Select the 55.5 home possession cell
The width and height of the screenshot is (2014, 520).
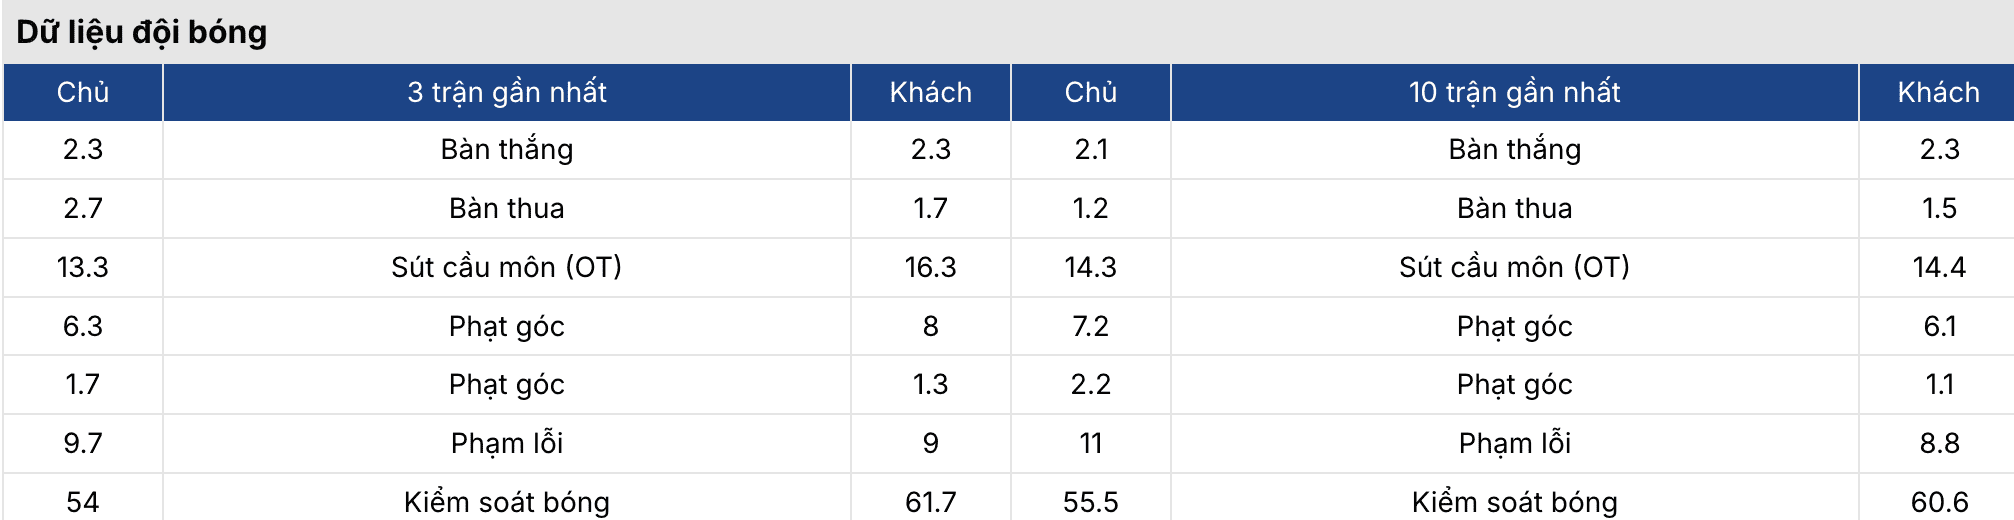click(1090, 502)
